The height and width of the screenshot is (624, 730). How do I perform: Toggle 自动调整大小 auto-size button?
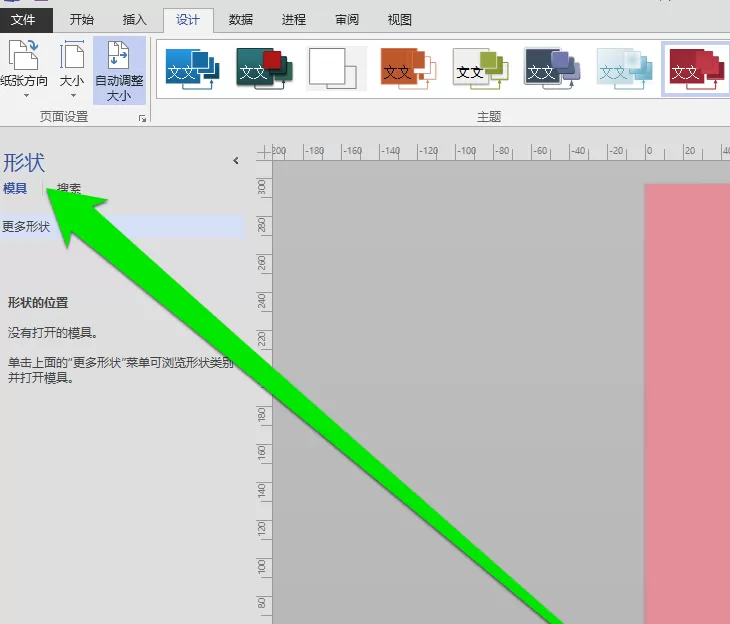point(119,70)
